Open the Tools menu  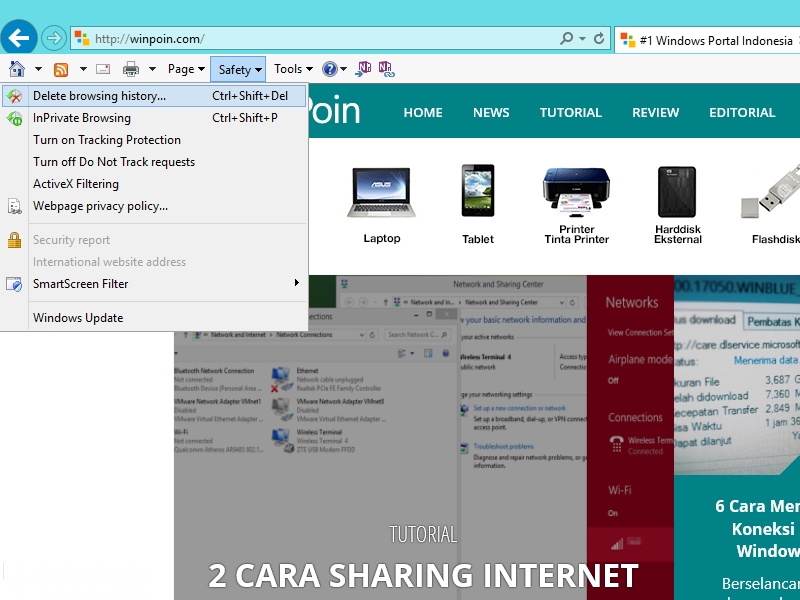(x=293, y=69)
